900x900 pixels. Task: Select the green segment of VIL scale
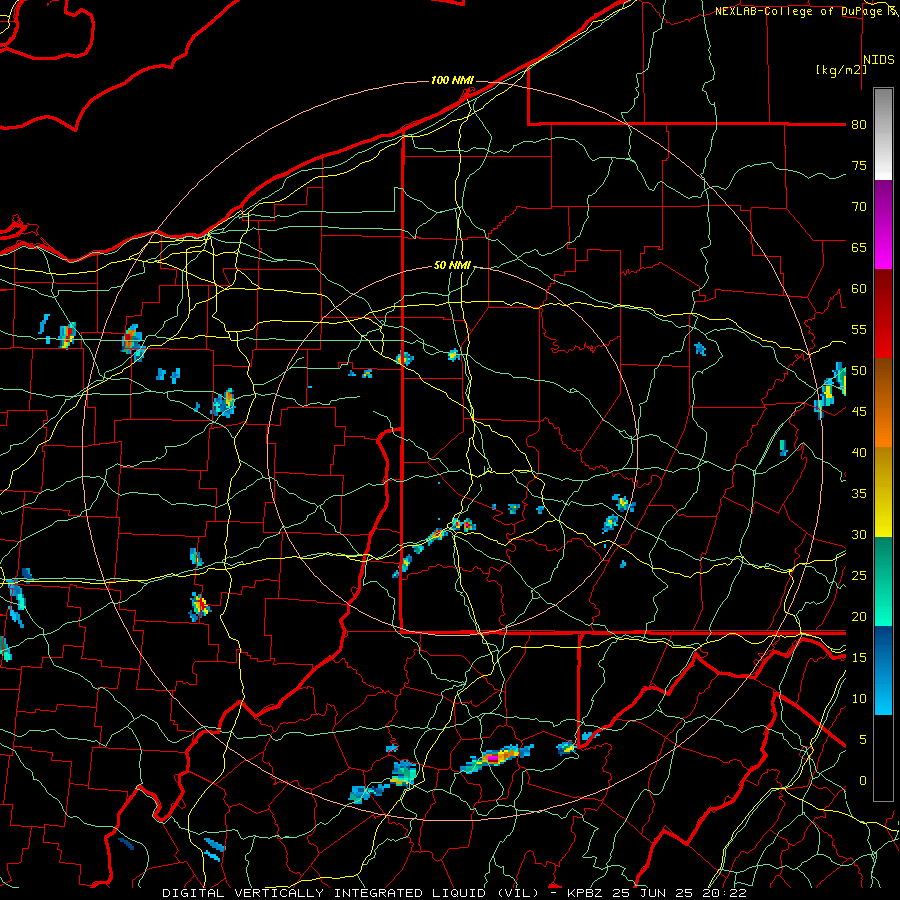coord(883,581)
